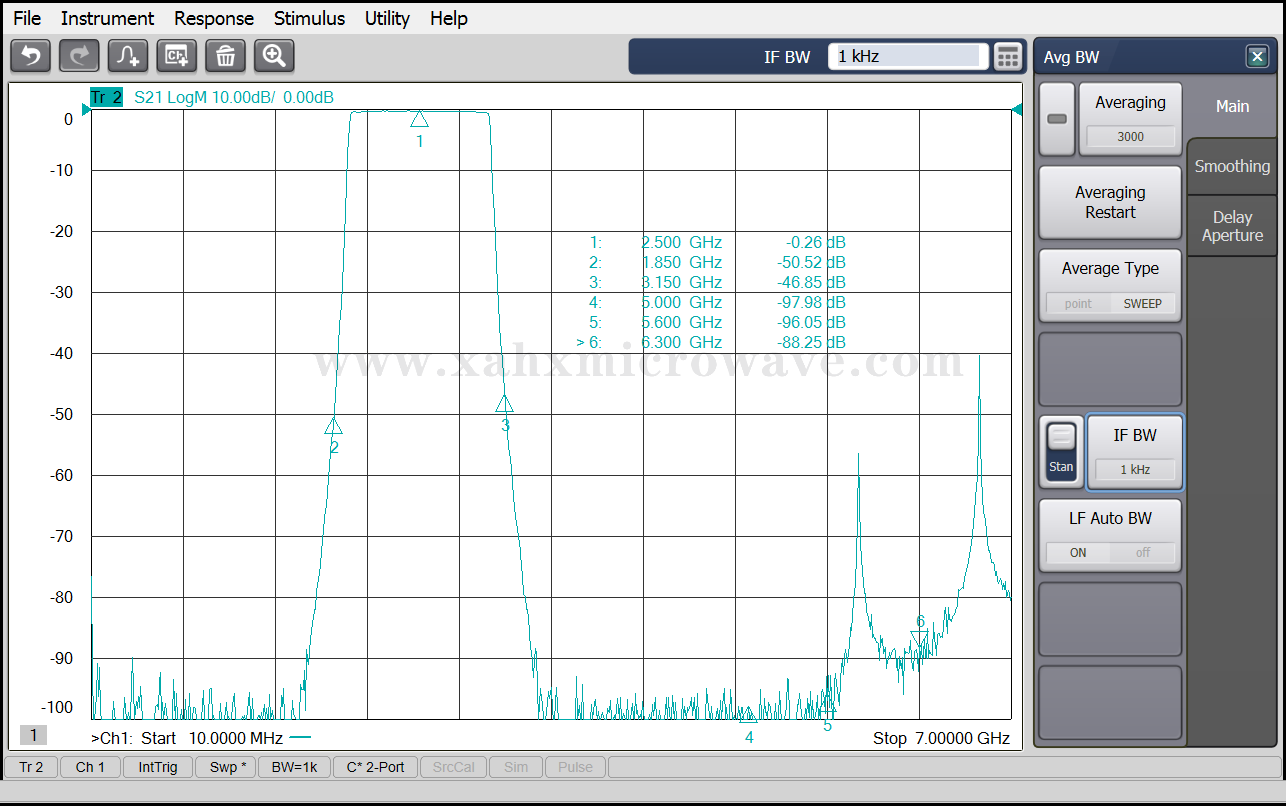Click the Start 10.0000 MHz label
1286x806 pixels.
212,738
